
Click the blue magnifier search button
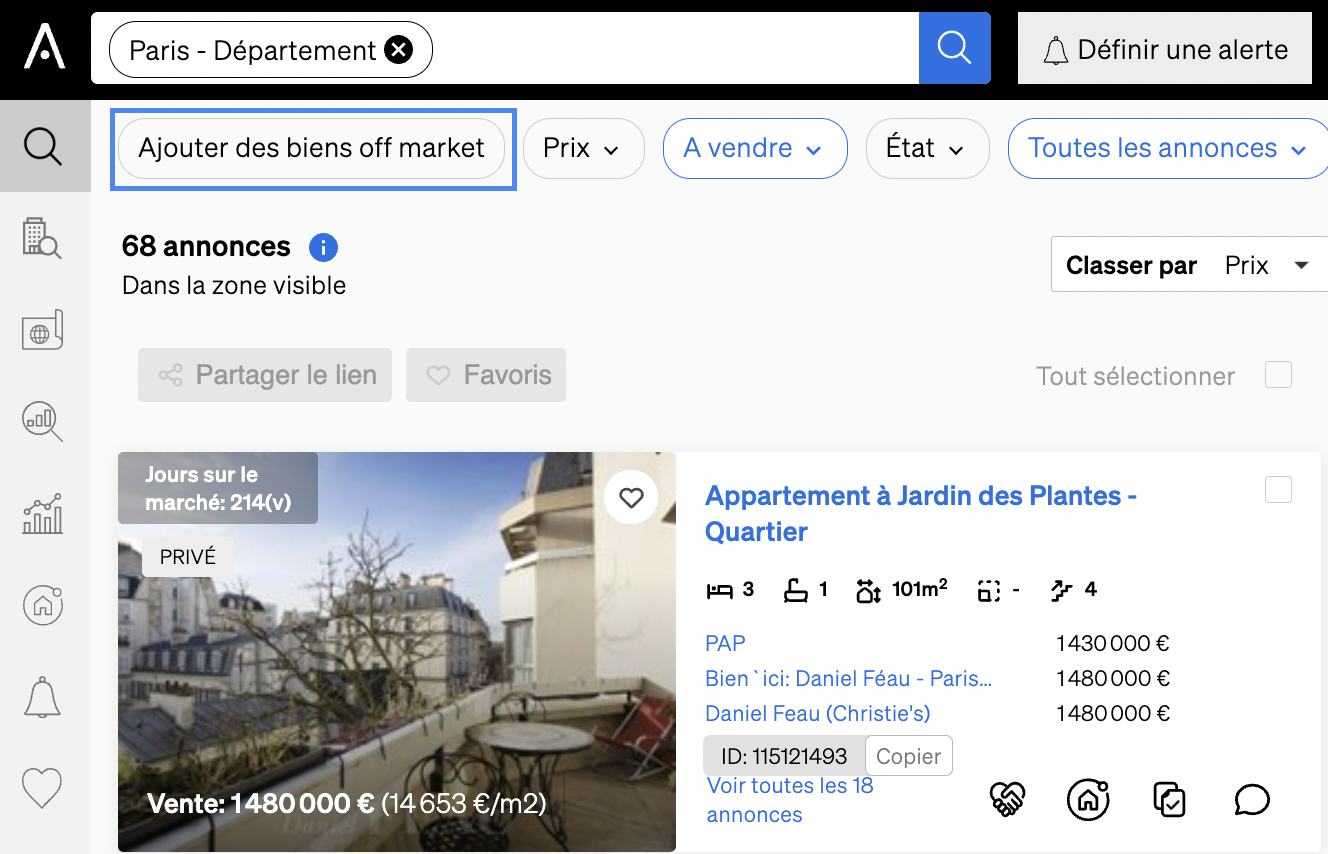point(954,48)
